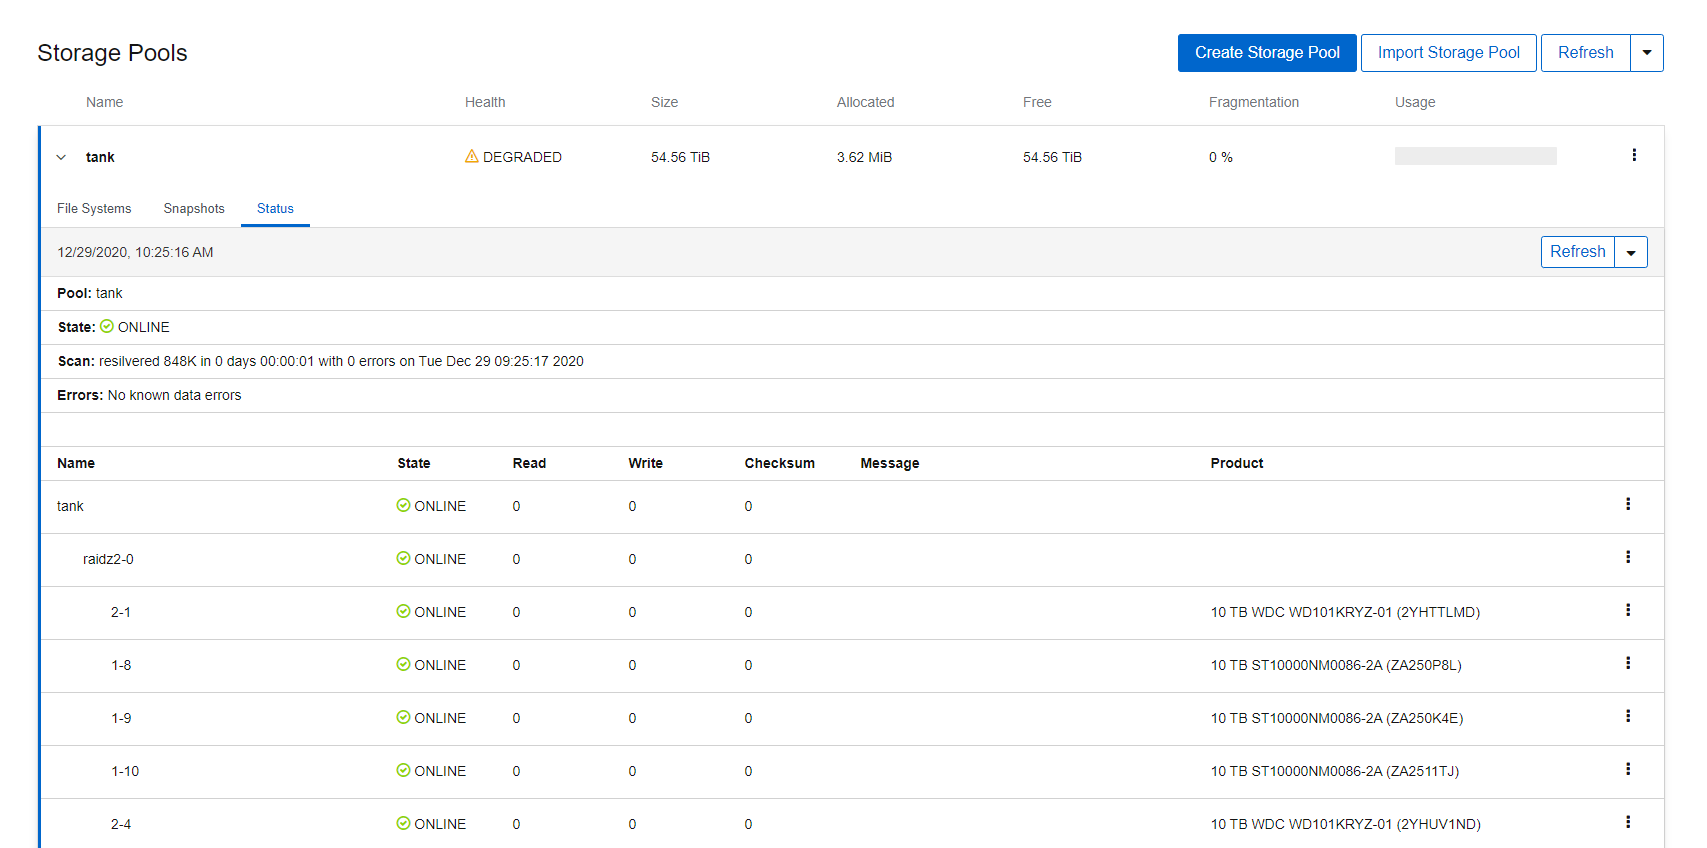Switch to the Snapshots tab

click(x=194, y=208)
